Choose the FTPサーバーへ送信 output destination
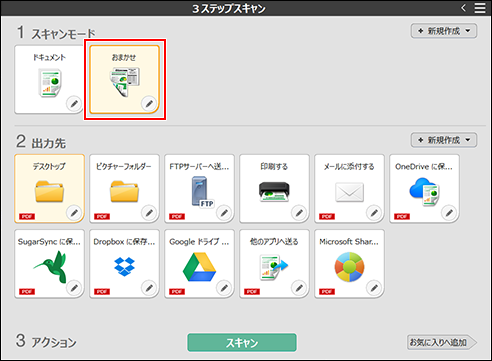492x361 pixels. (199, 188)
